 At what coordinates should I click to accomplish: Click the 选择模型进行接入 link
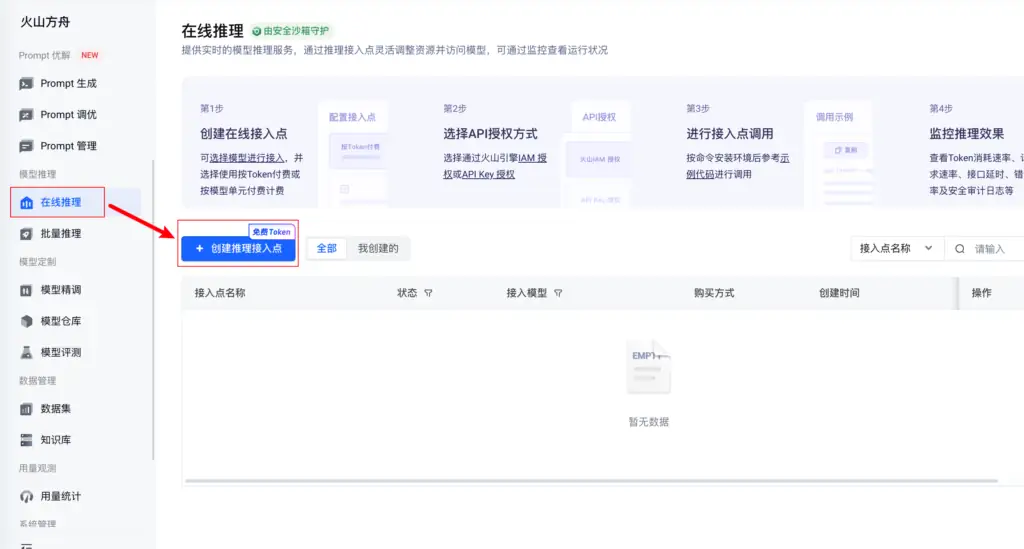tap(247, 158)
